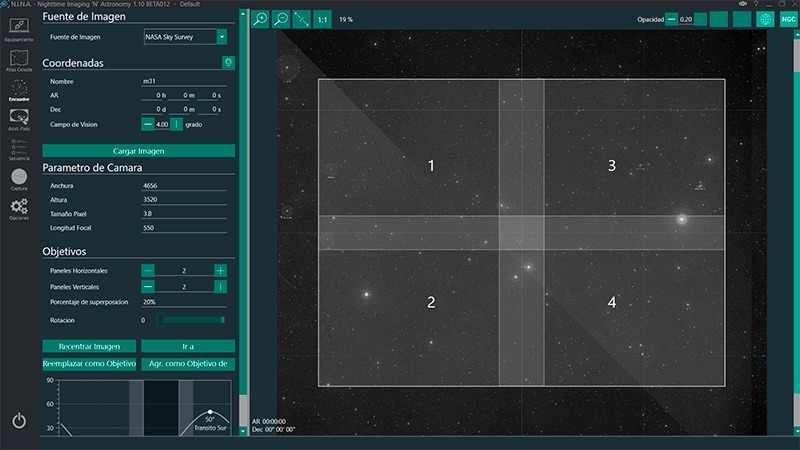Edit the Campo de Vision value 4.00
The width and height of the screenshot is (800, 450).
click(162, 124)
